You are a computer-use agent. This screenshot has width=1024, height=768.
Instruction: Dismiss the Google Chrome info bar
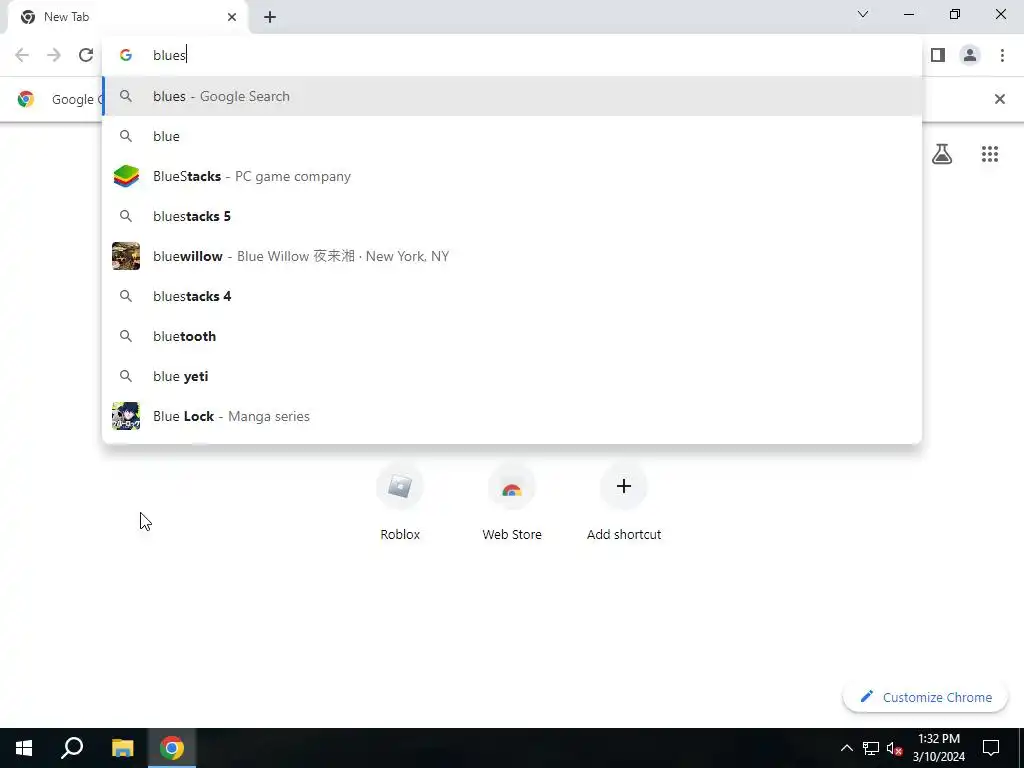(x=999, y=99)
